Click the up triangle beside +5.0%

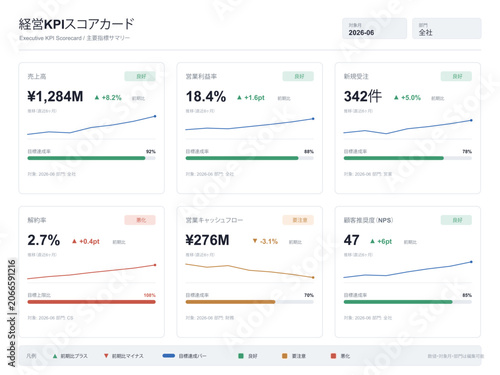[x=396, y=98]
